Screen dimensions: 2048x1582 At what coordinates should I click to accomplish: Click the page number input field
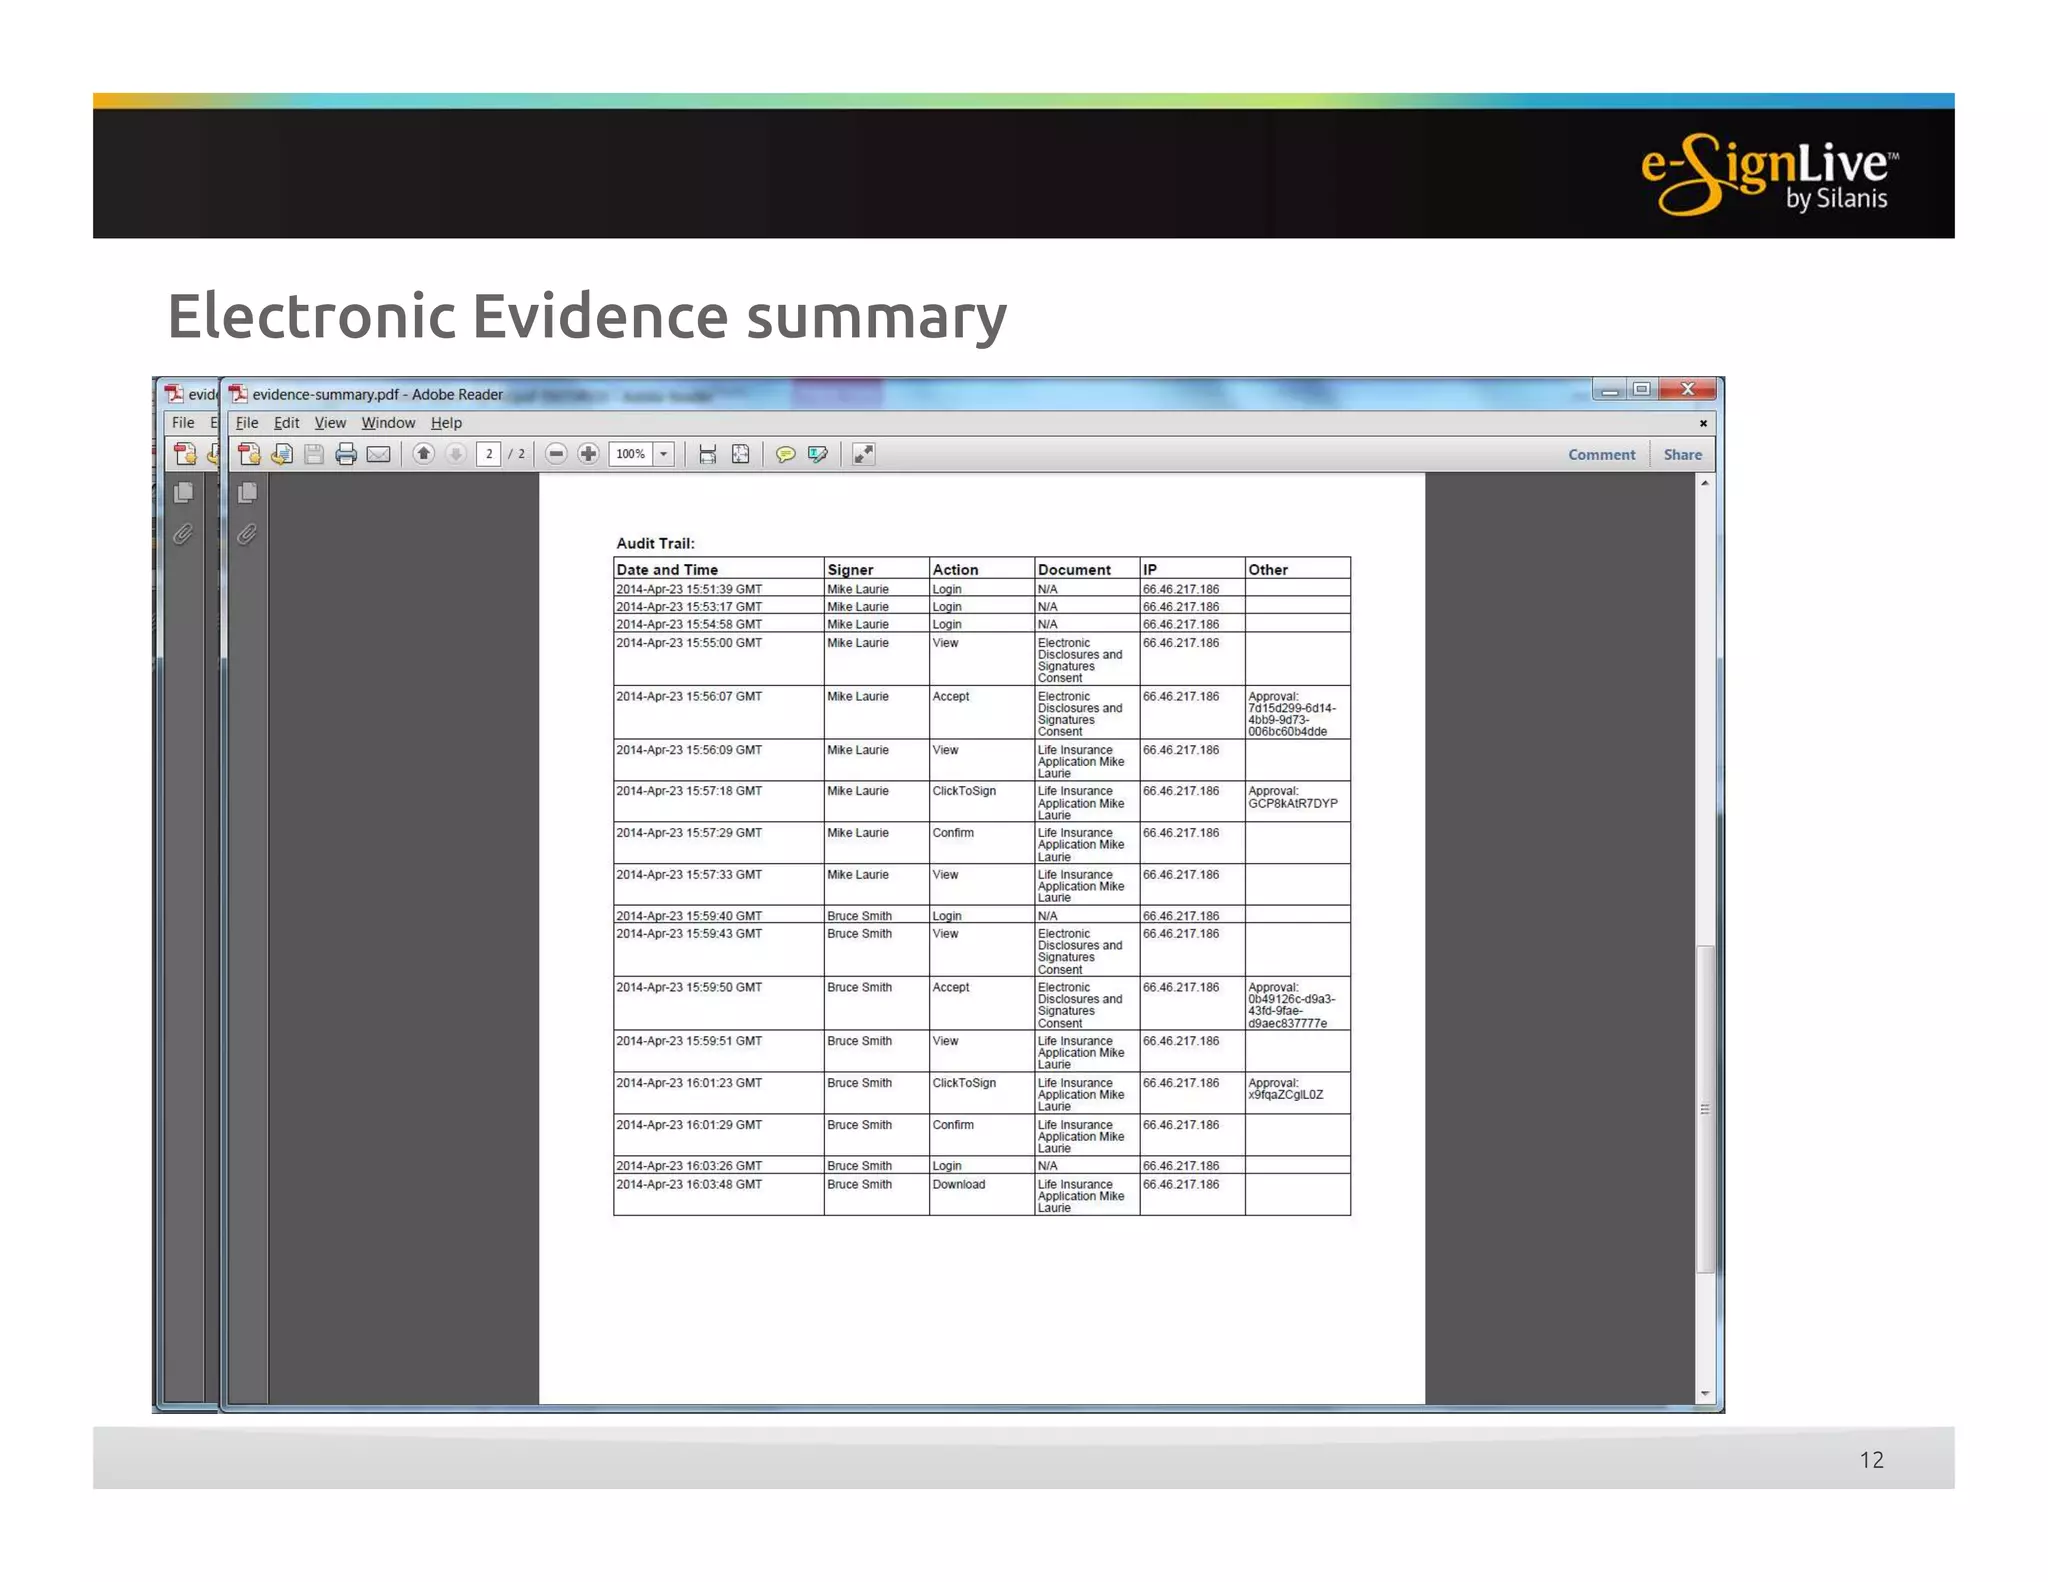tap(489, 454)
